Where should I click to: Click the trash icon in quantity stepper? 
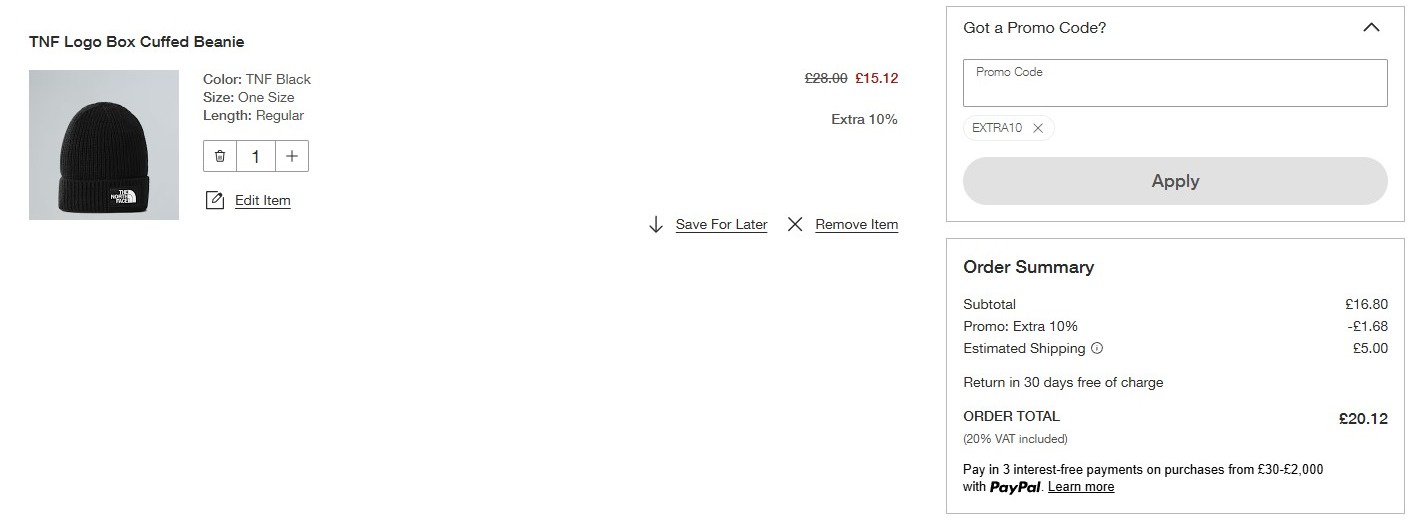tap(220, 156)
